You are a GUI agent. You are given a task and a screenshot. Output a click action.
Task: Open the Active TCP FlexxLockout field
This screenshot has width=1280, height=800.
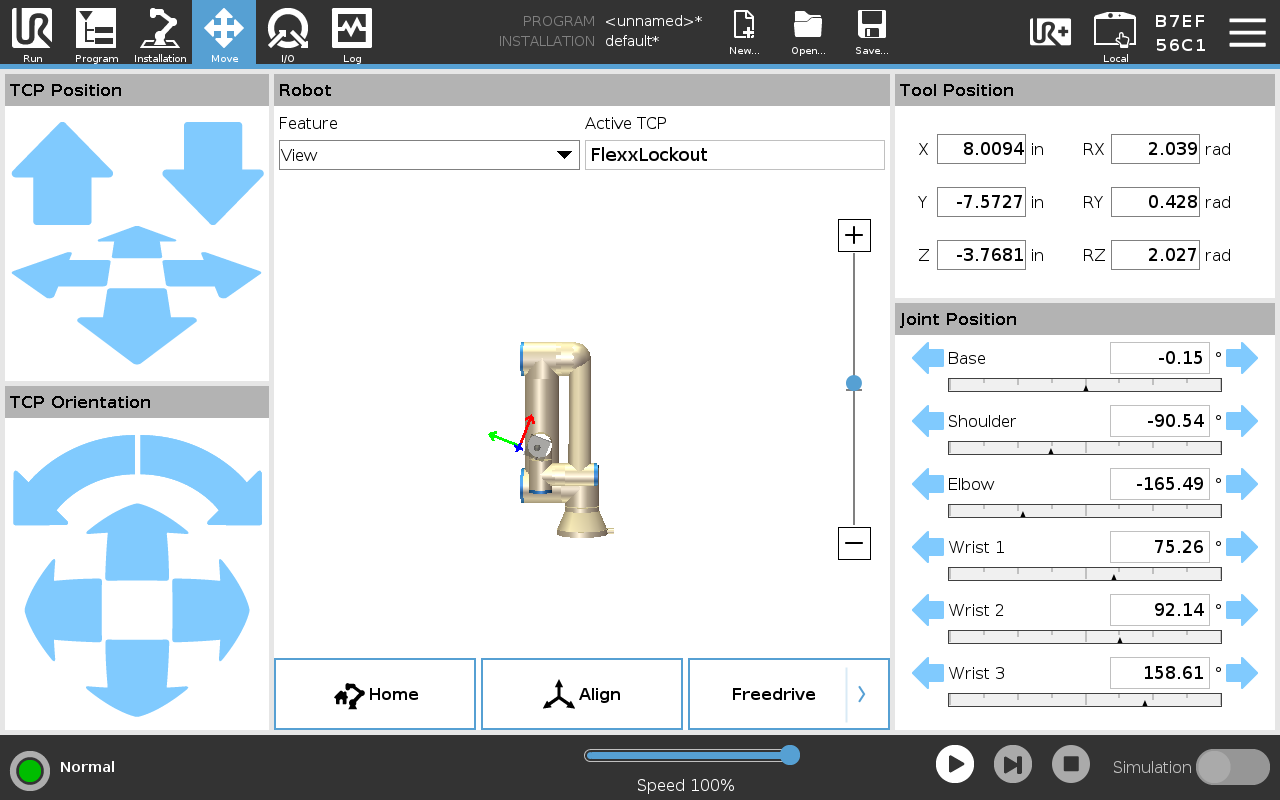click(735, 155)
